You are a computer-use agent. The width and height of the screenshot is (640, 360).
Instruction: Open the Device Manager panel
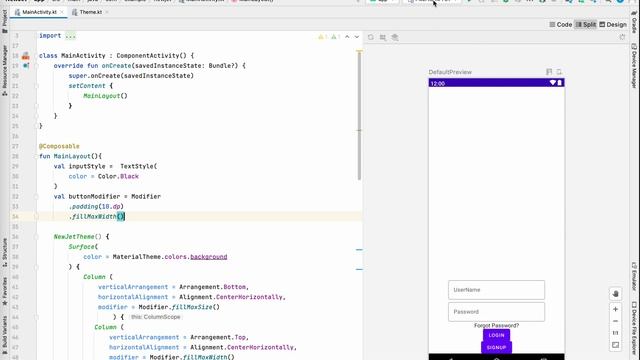[634, 65]
